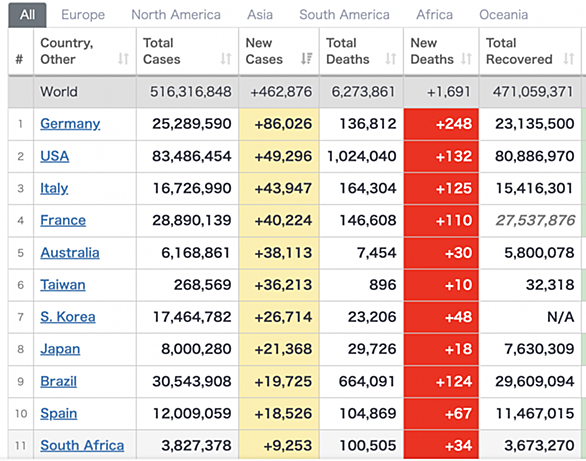Screen dimensions: 586x461
Task: Click the Total Recovered header text
Action: tap(519, 51)
